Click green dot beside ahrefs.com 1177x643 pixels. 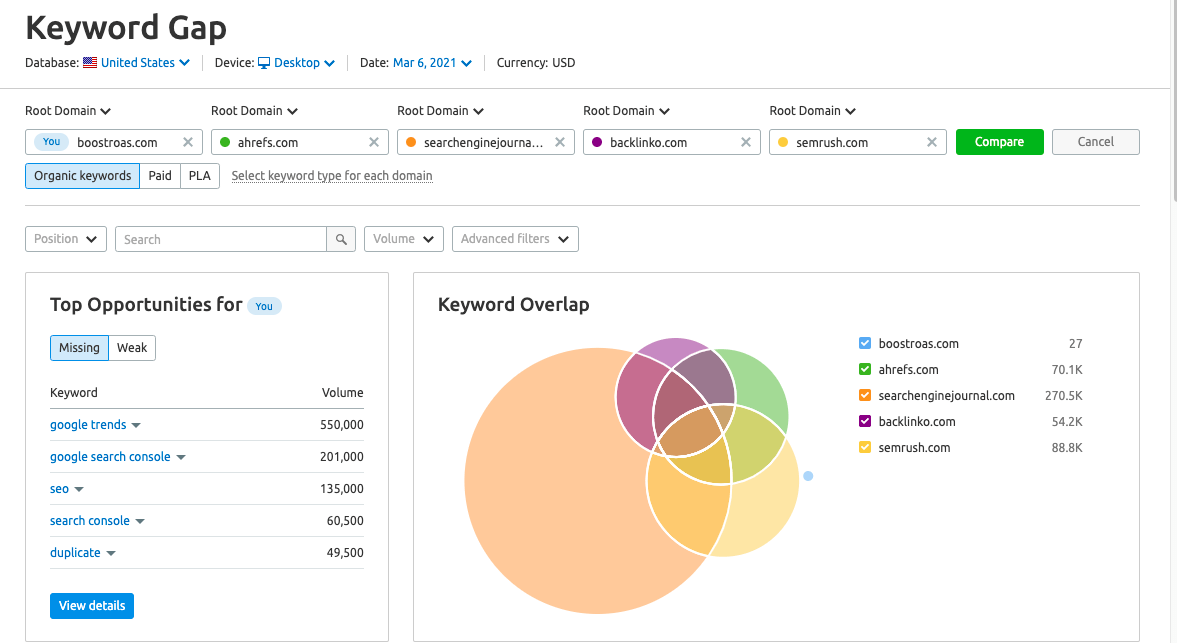[224, 142]
